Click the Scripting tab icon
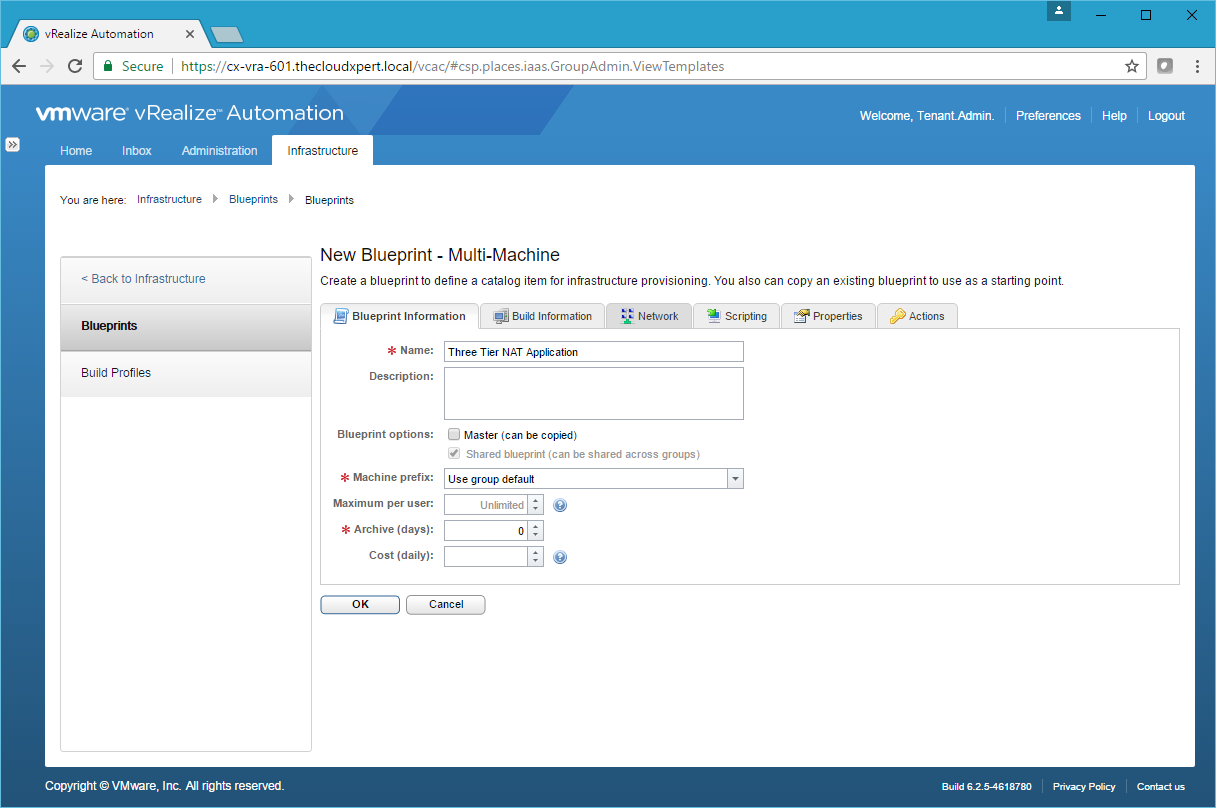1216x808 pixels. tap(714, 316)
